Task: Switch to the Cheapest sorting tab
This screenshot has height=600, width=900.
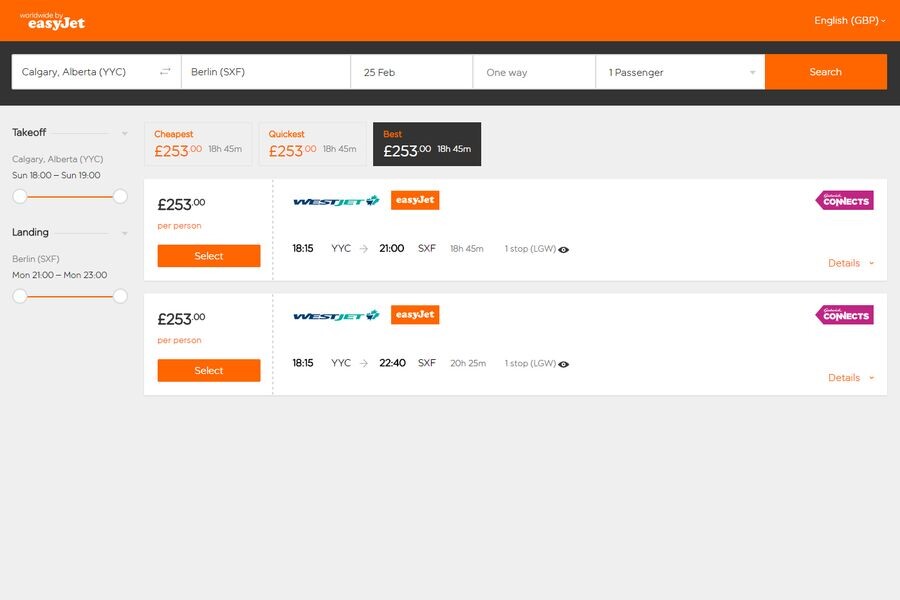Action: click(x=198, y=143)
